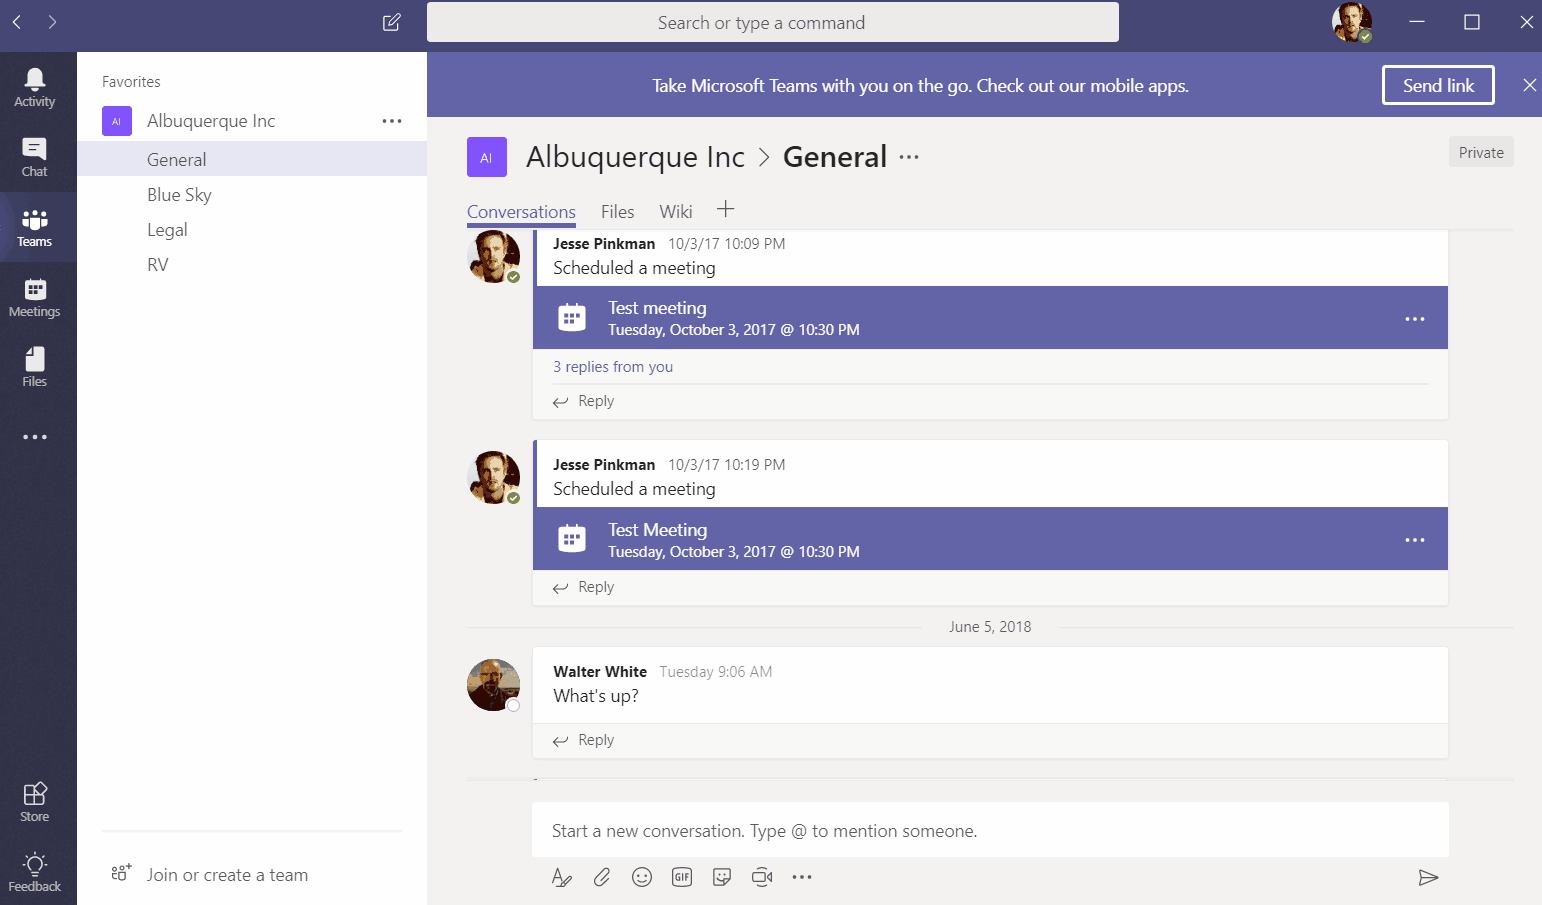Click the search or command box
Image resolution: width=1542 pixels, height=905 pixels.
773,22
